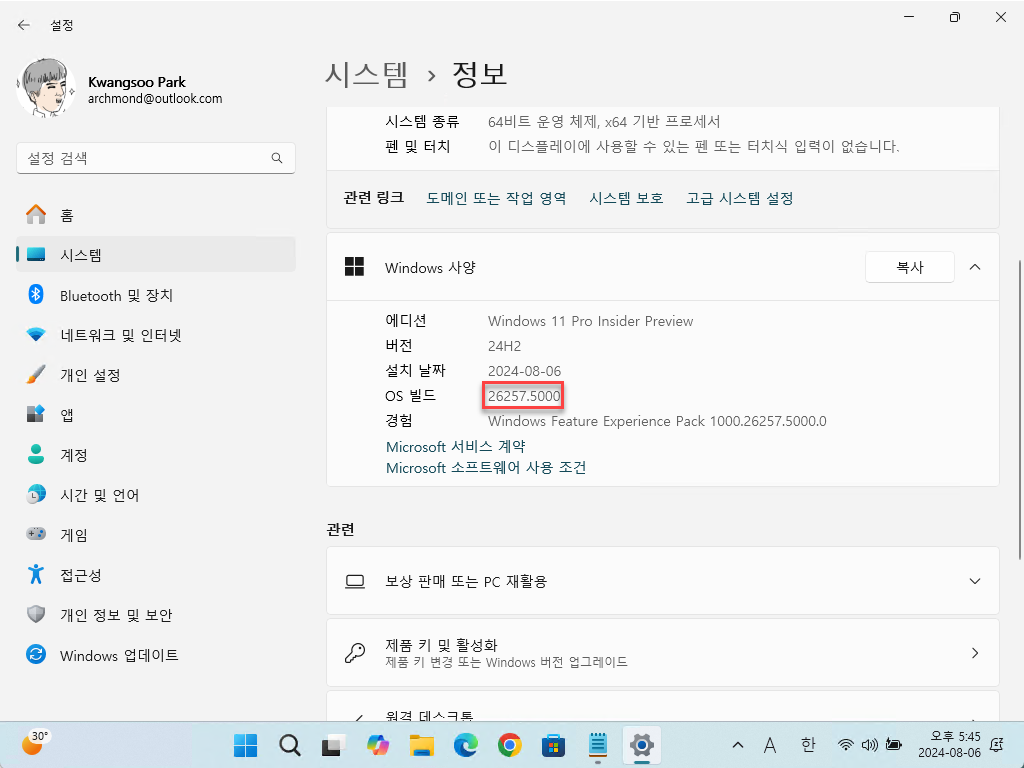Click the A input mode indicator

pos(771,744)
